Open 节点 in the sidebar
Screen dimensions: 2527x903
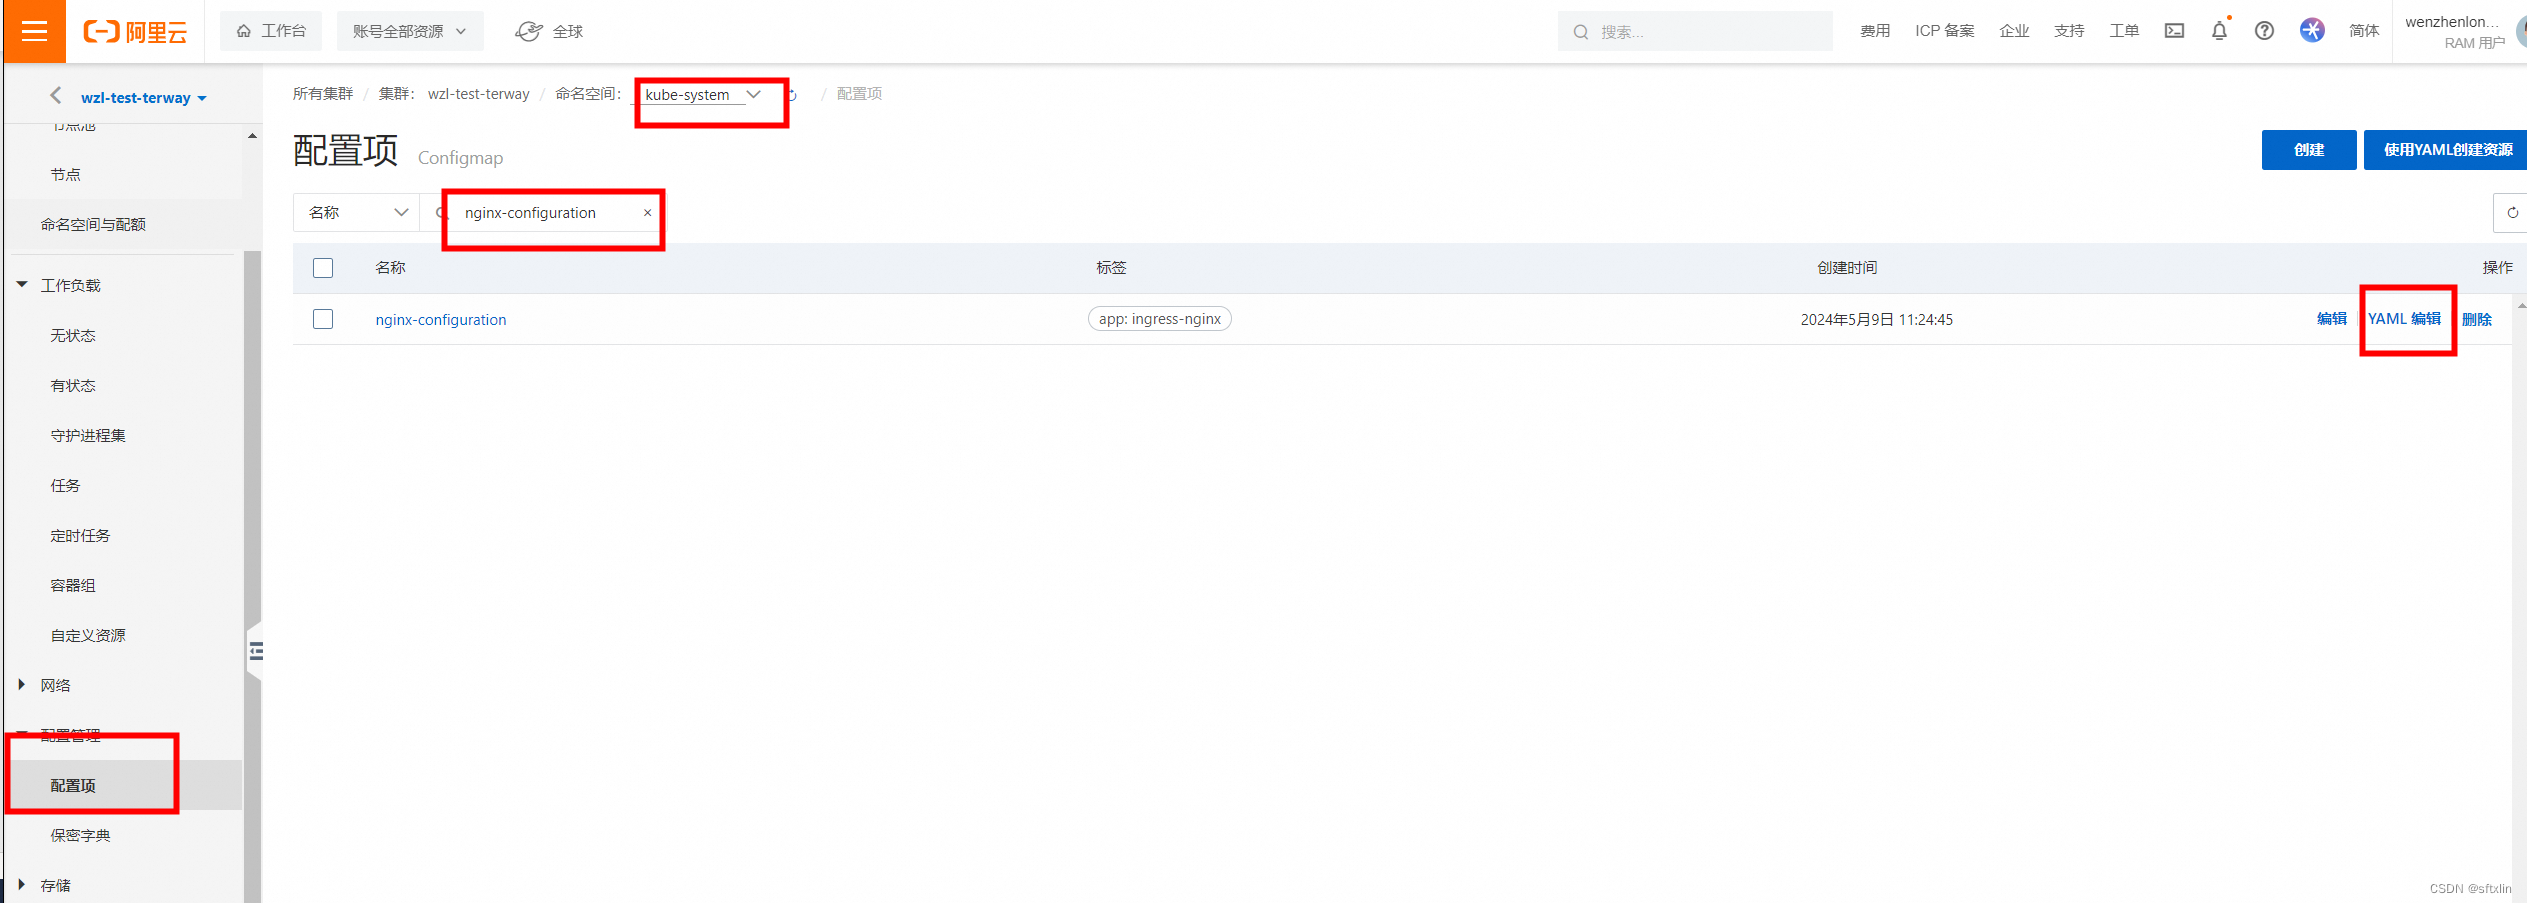(66, 175)
